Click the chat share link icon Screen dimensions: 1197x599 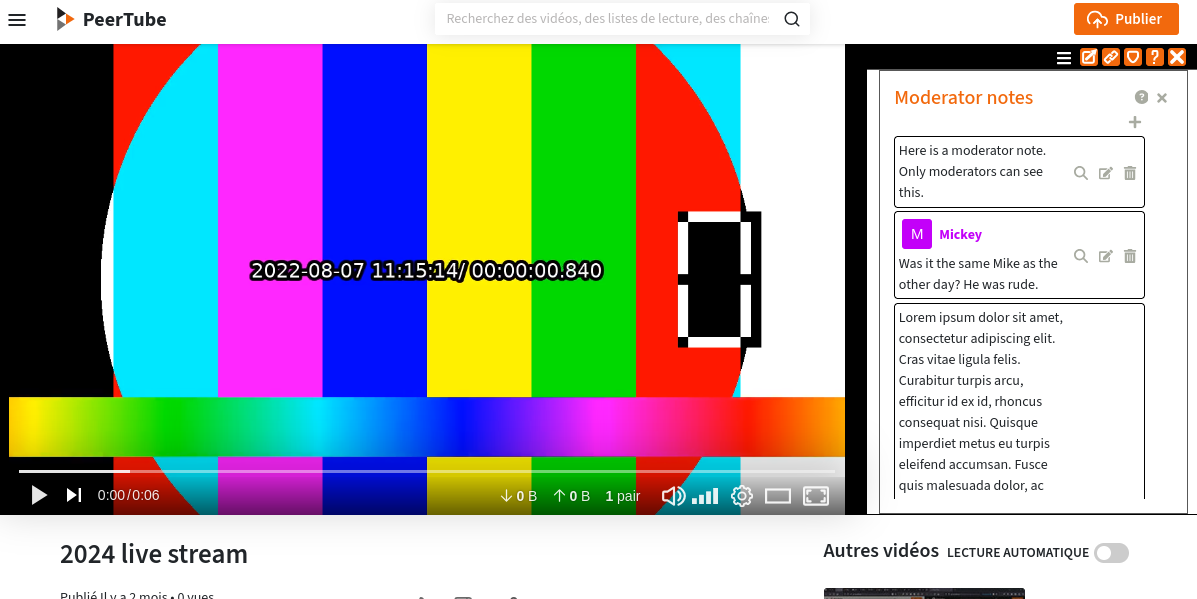tap(1111, 57)
